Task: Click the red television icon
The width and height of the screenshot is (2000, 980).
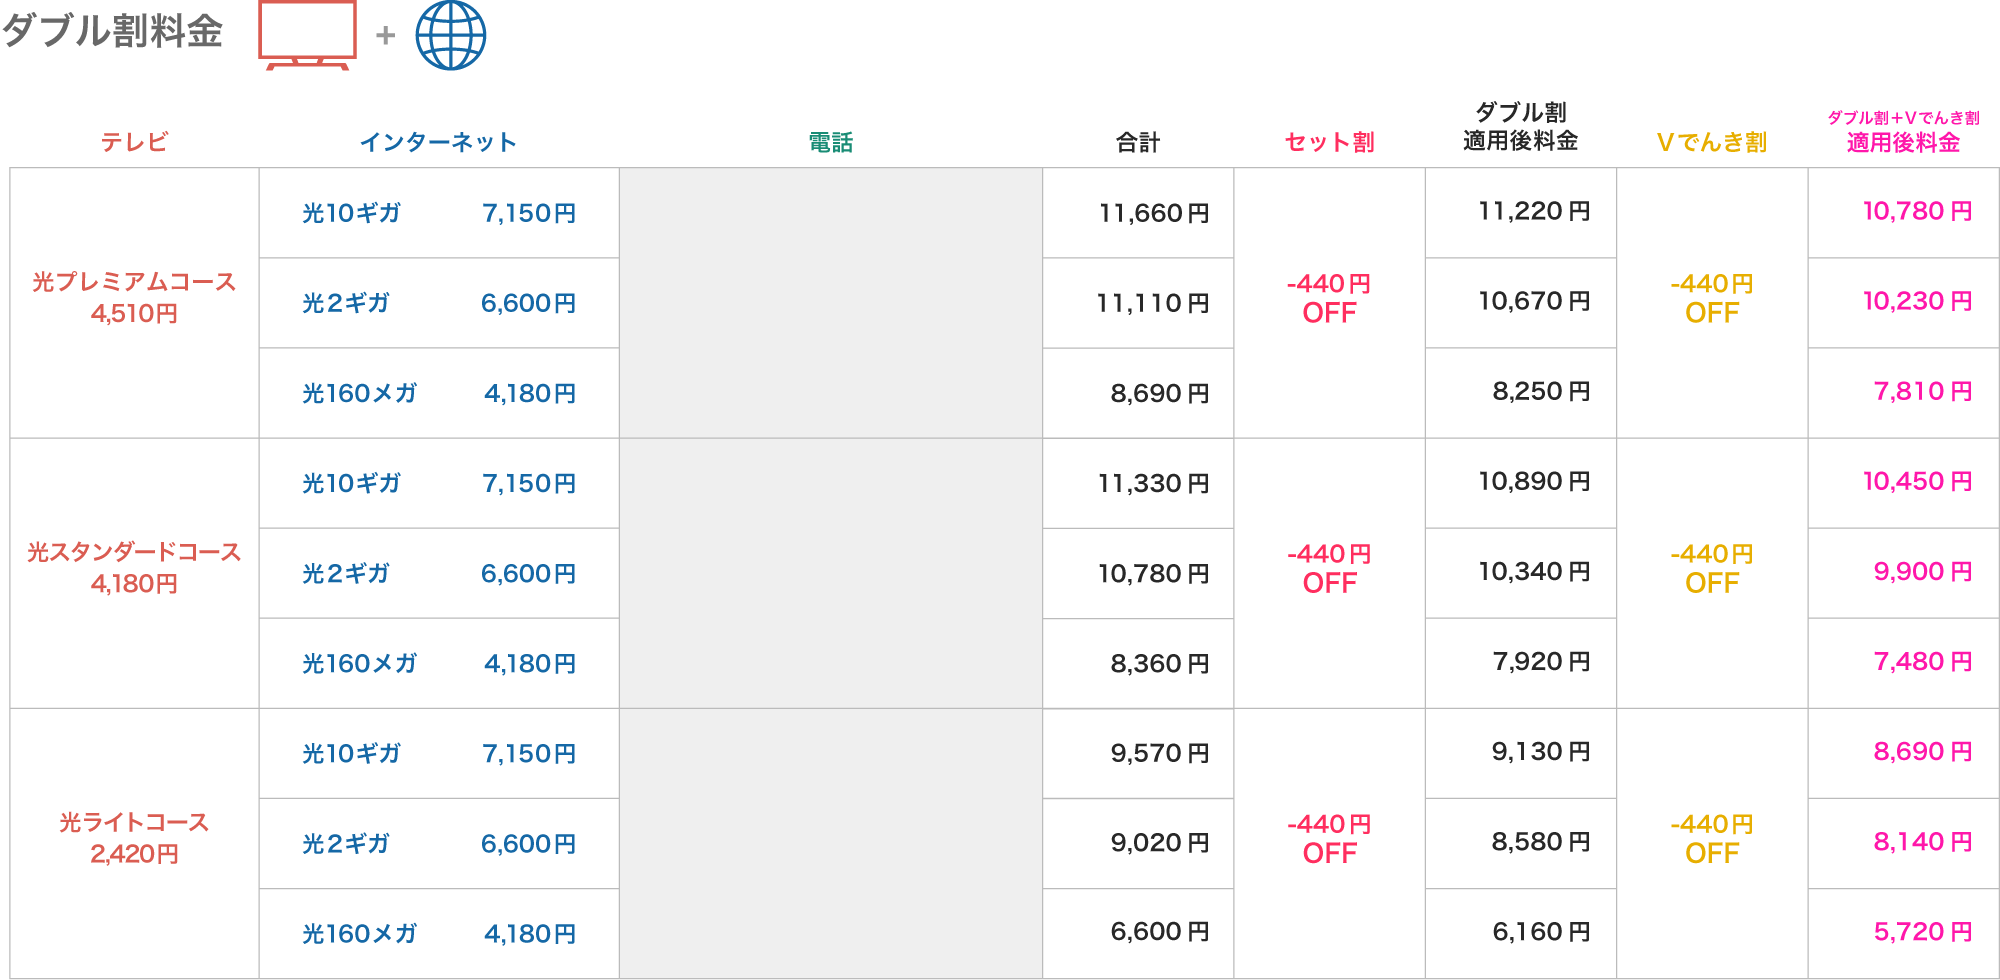Action: pos(307,34)
